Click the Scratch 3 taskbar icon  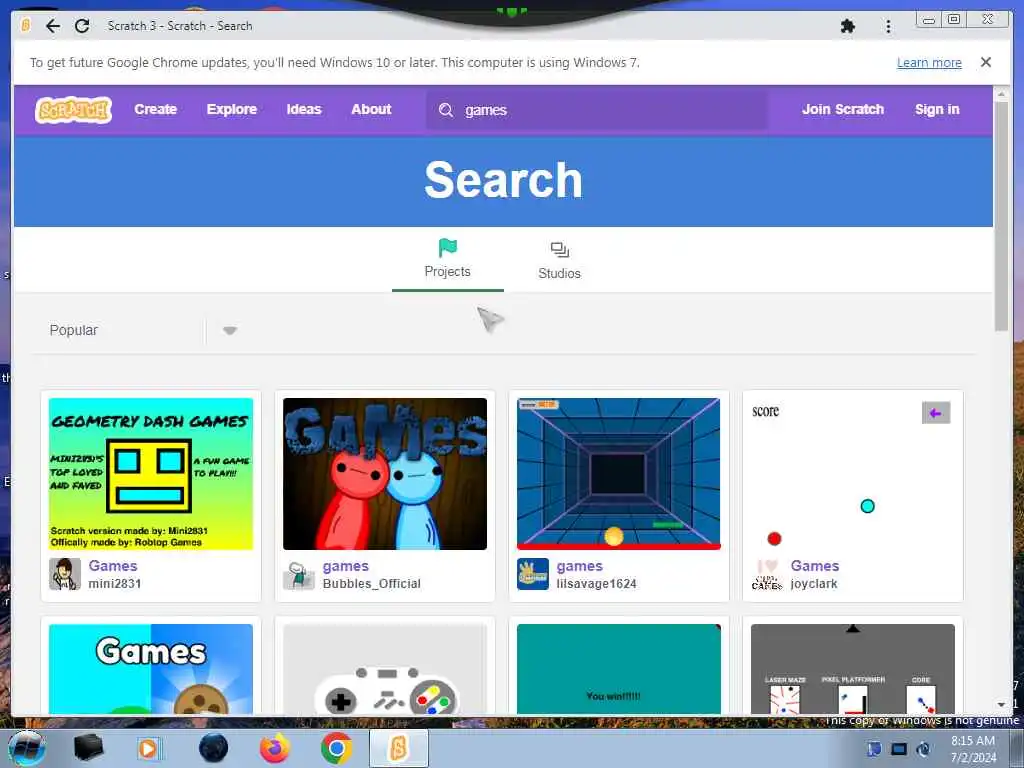pyautogui.click(x=398, y=748)
